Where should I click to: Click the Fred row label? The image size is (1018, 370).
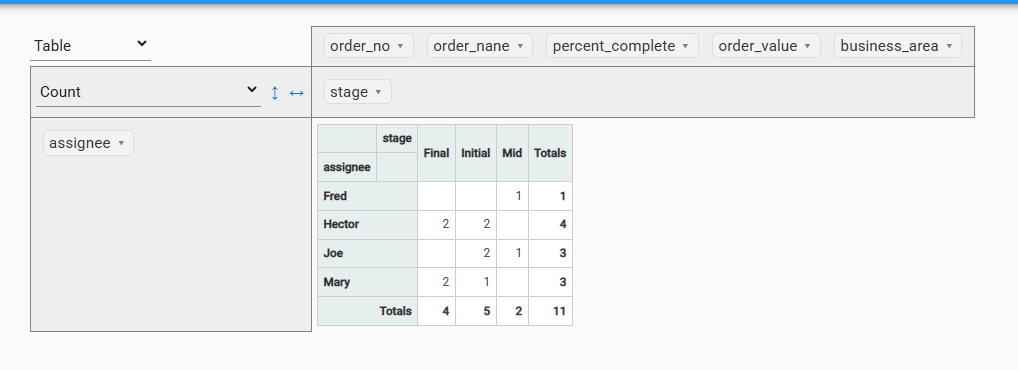pyautogui.click(x=367, y=196)
